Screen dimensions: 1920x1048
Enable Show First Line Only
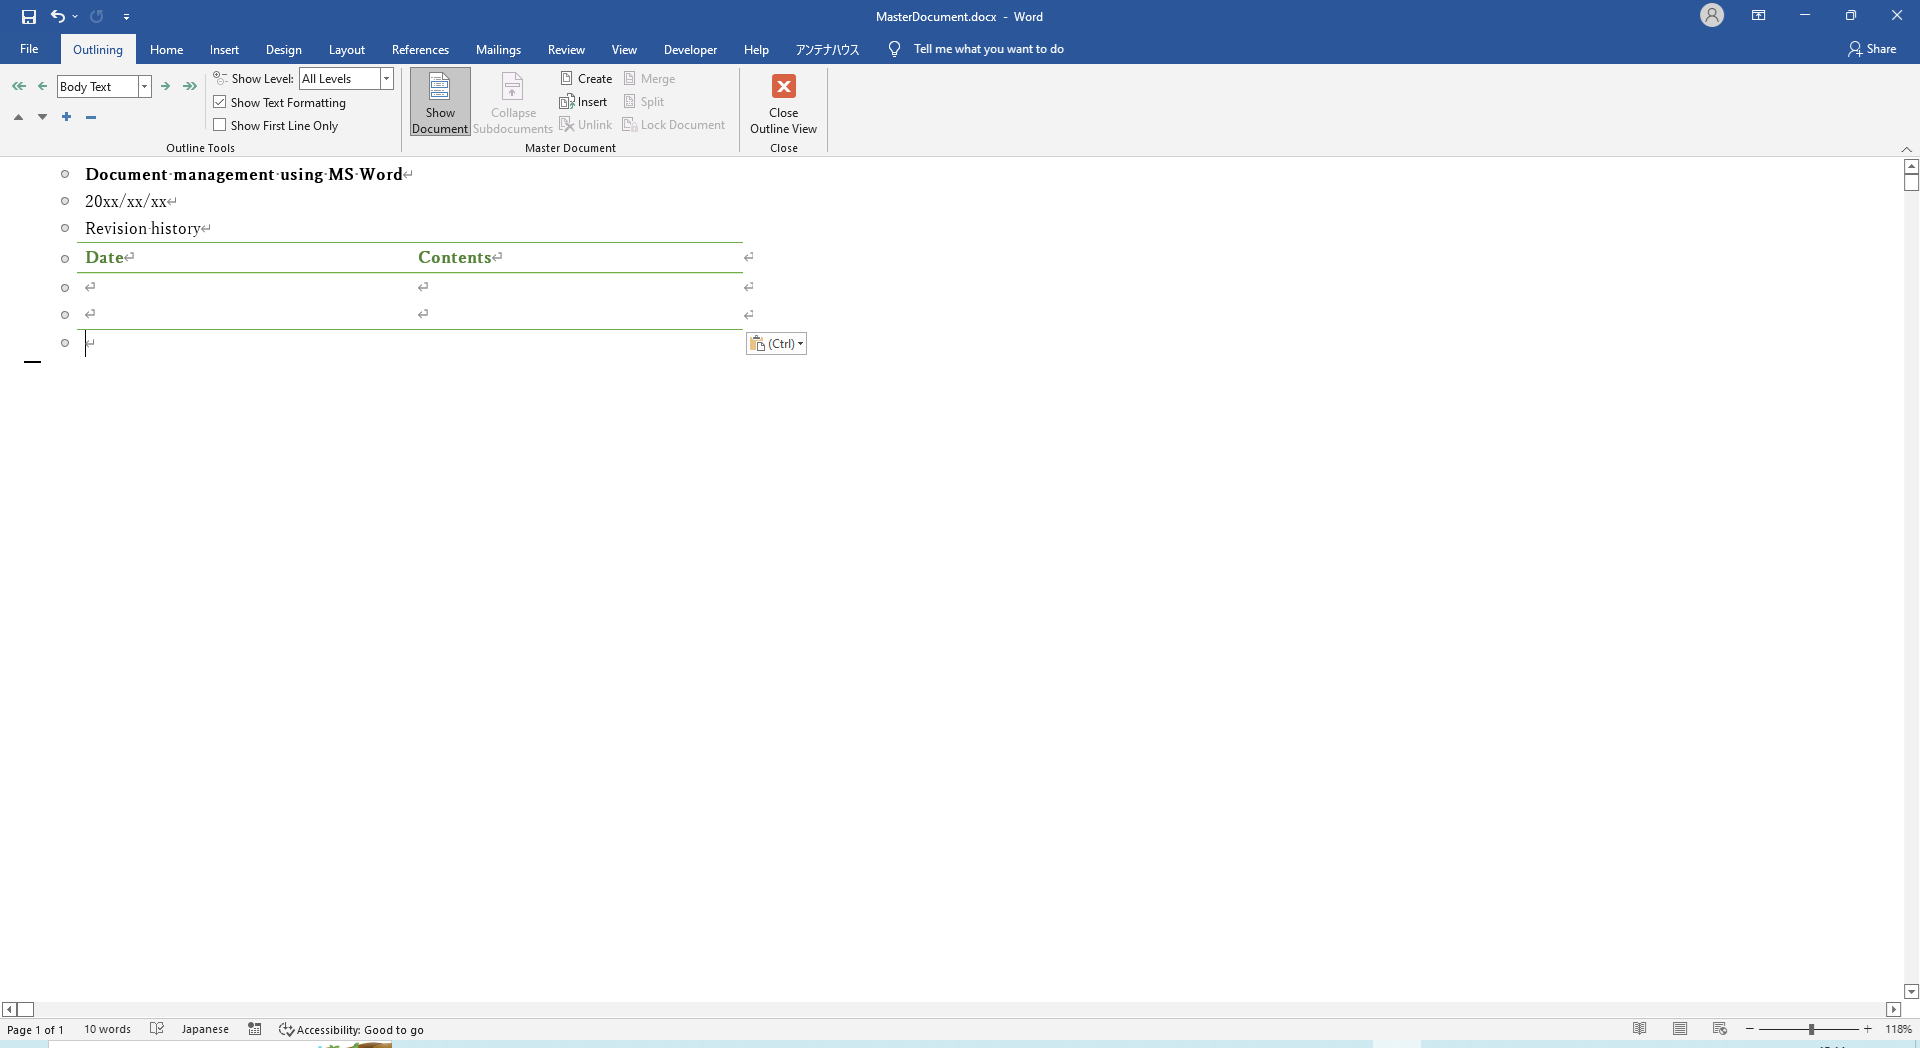click(220, 125)
